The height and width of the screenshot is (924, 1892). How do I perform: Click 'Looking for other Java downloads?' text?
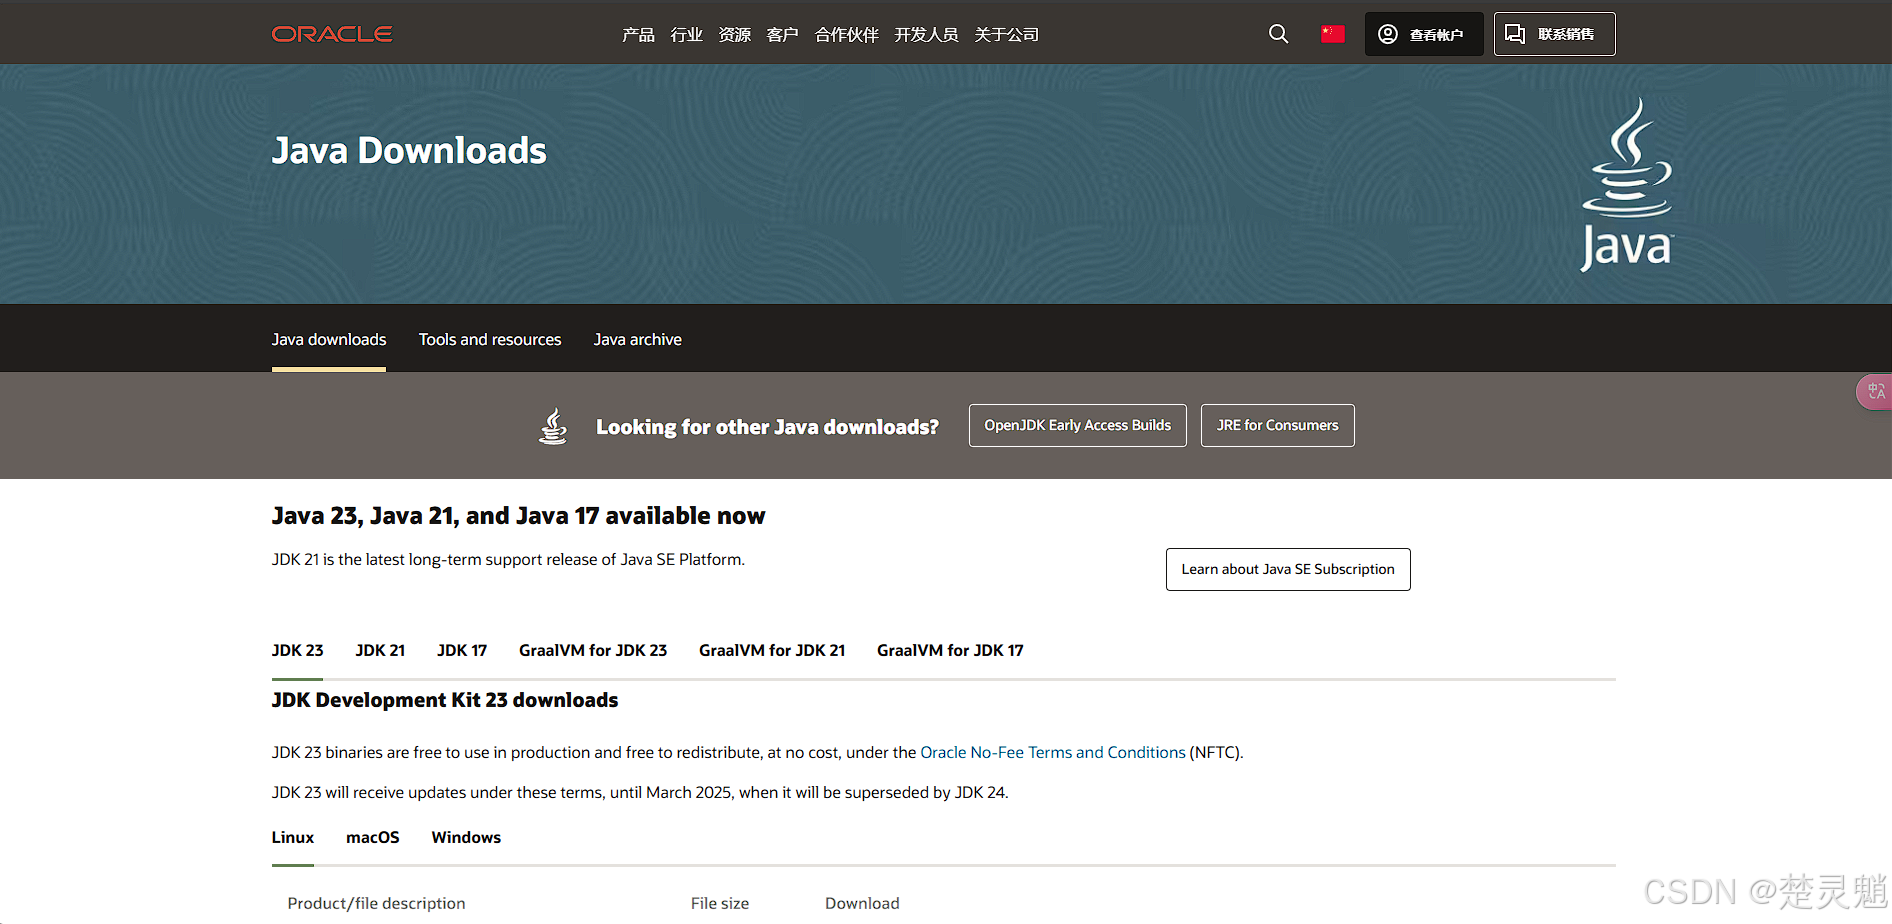click(767, 427)
